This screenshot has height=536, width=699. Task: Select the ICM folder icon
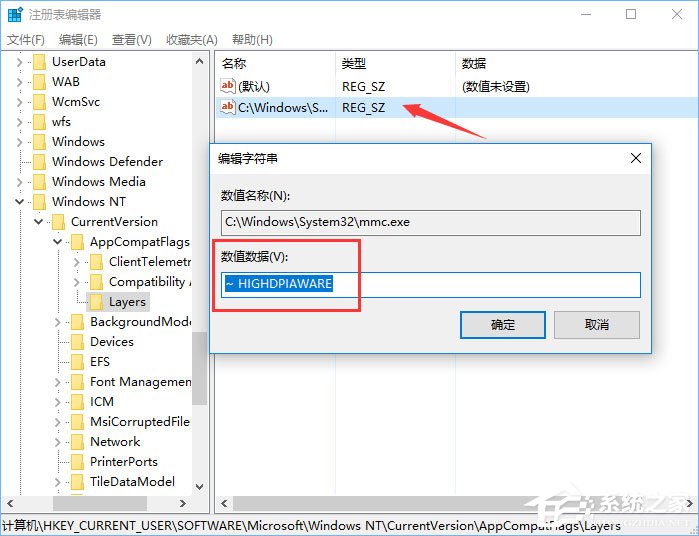78,402
